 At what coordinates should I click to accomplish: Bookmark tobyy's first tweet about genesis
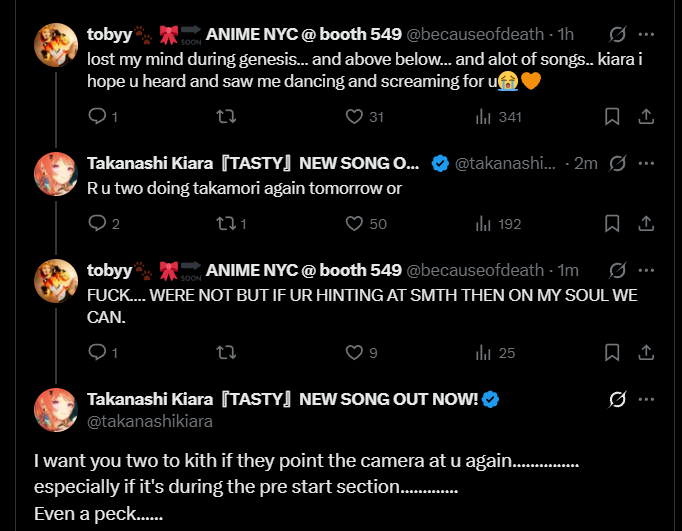[x=612, y=117]
